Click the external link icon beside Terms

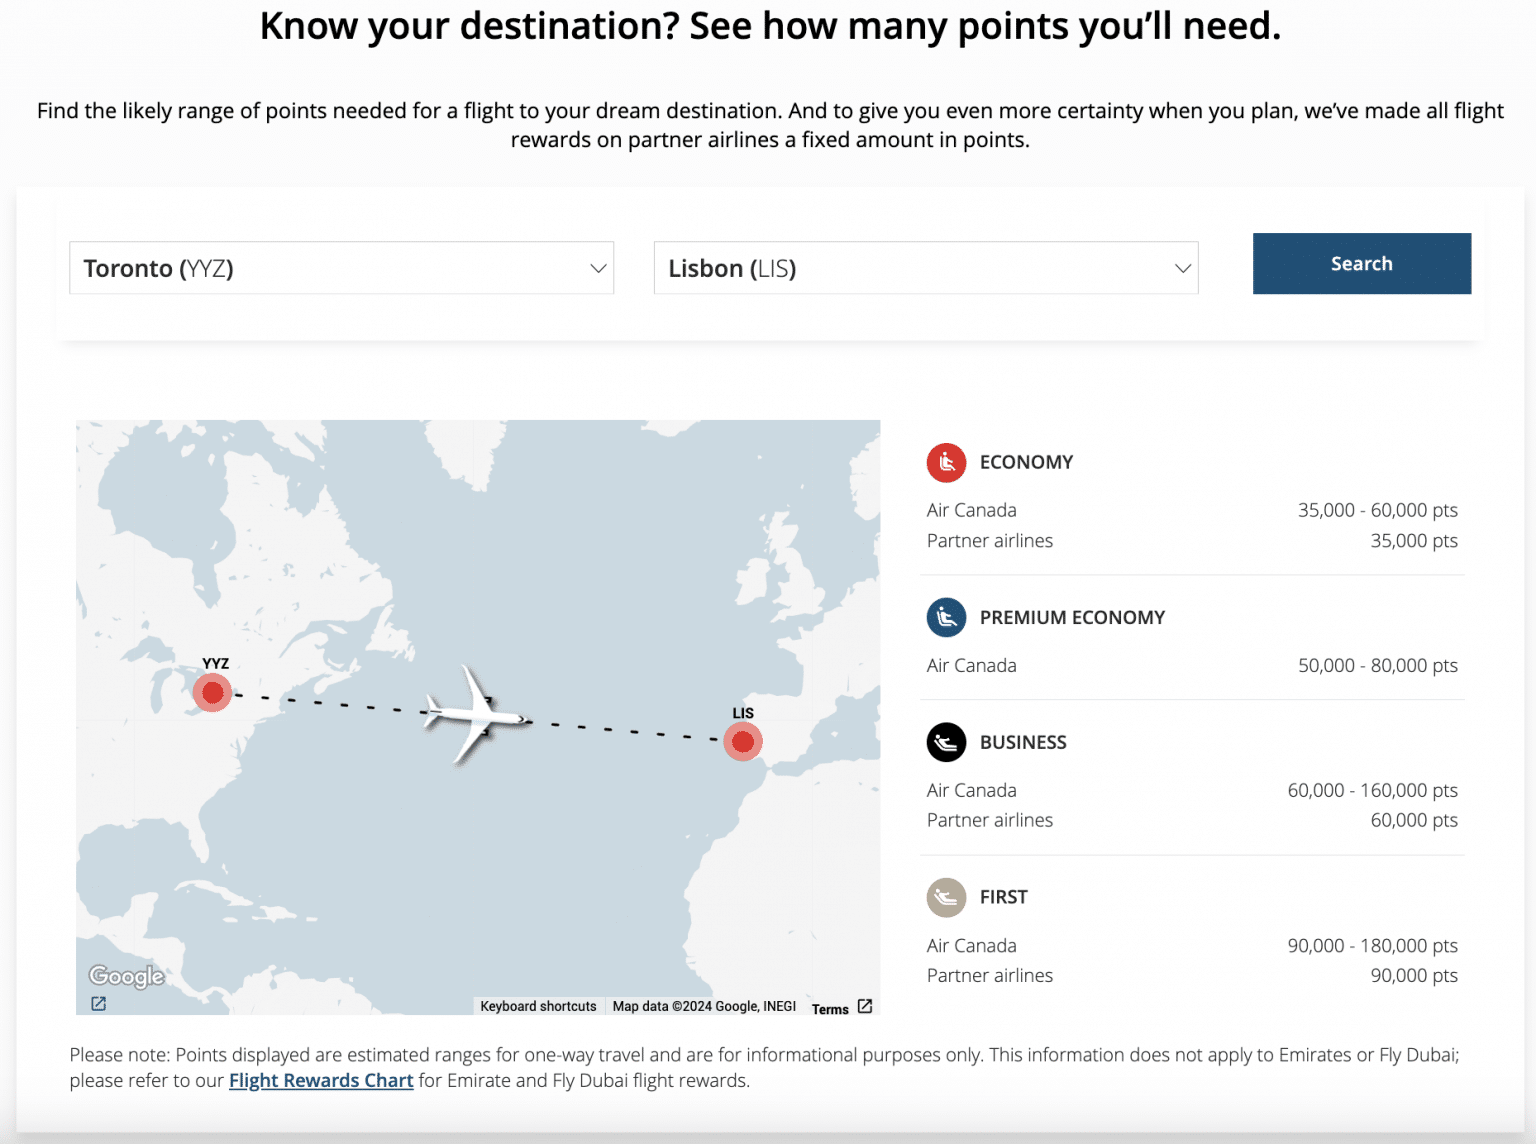[x=864, y=1008]
